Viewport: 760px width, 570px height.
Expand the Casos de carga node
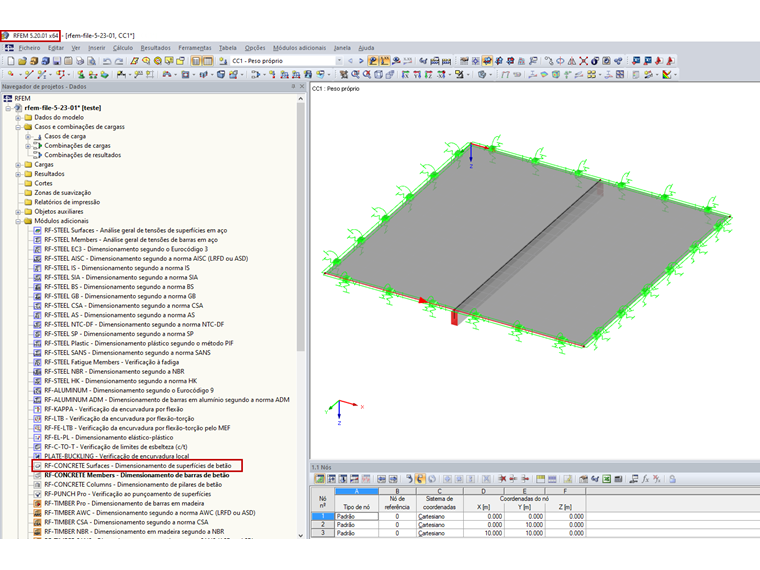[28, 137]
